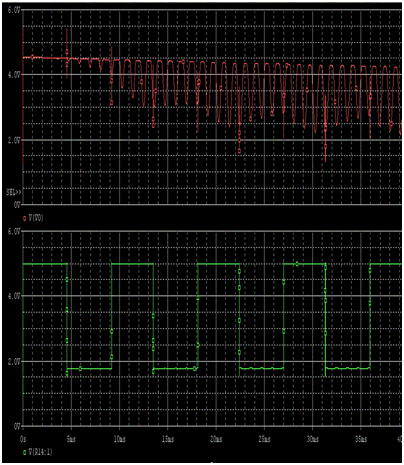Click the red marker on the flat 4.5V start
Screen dimensions: 404x465
tap(32, 57)
